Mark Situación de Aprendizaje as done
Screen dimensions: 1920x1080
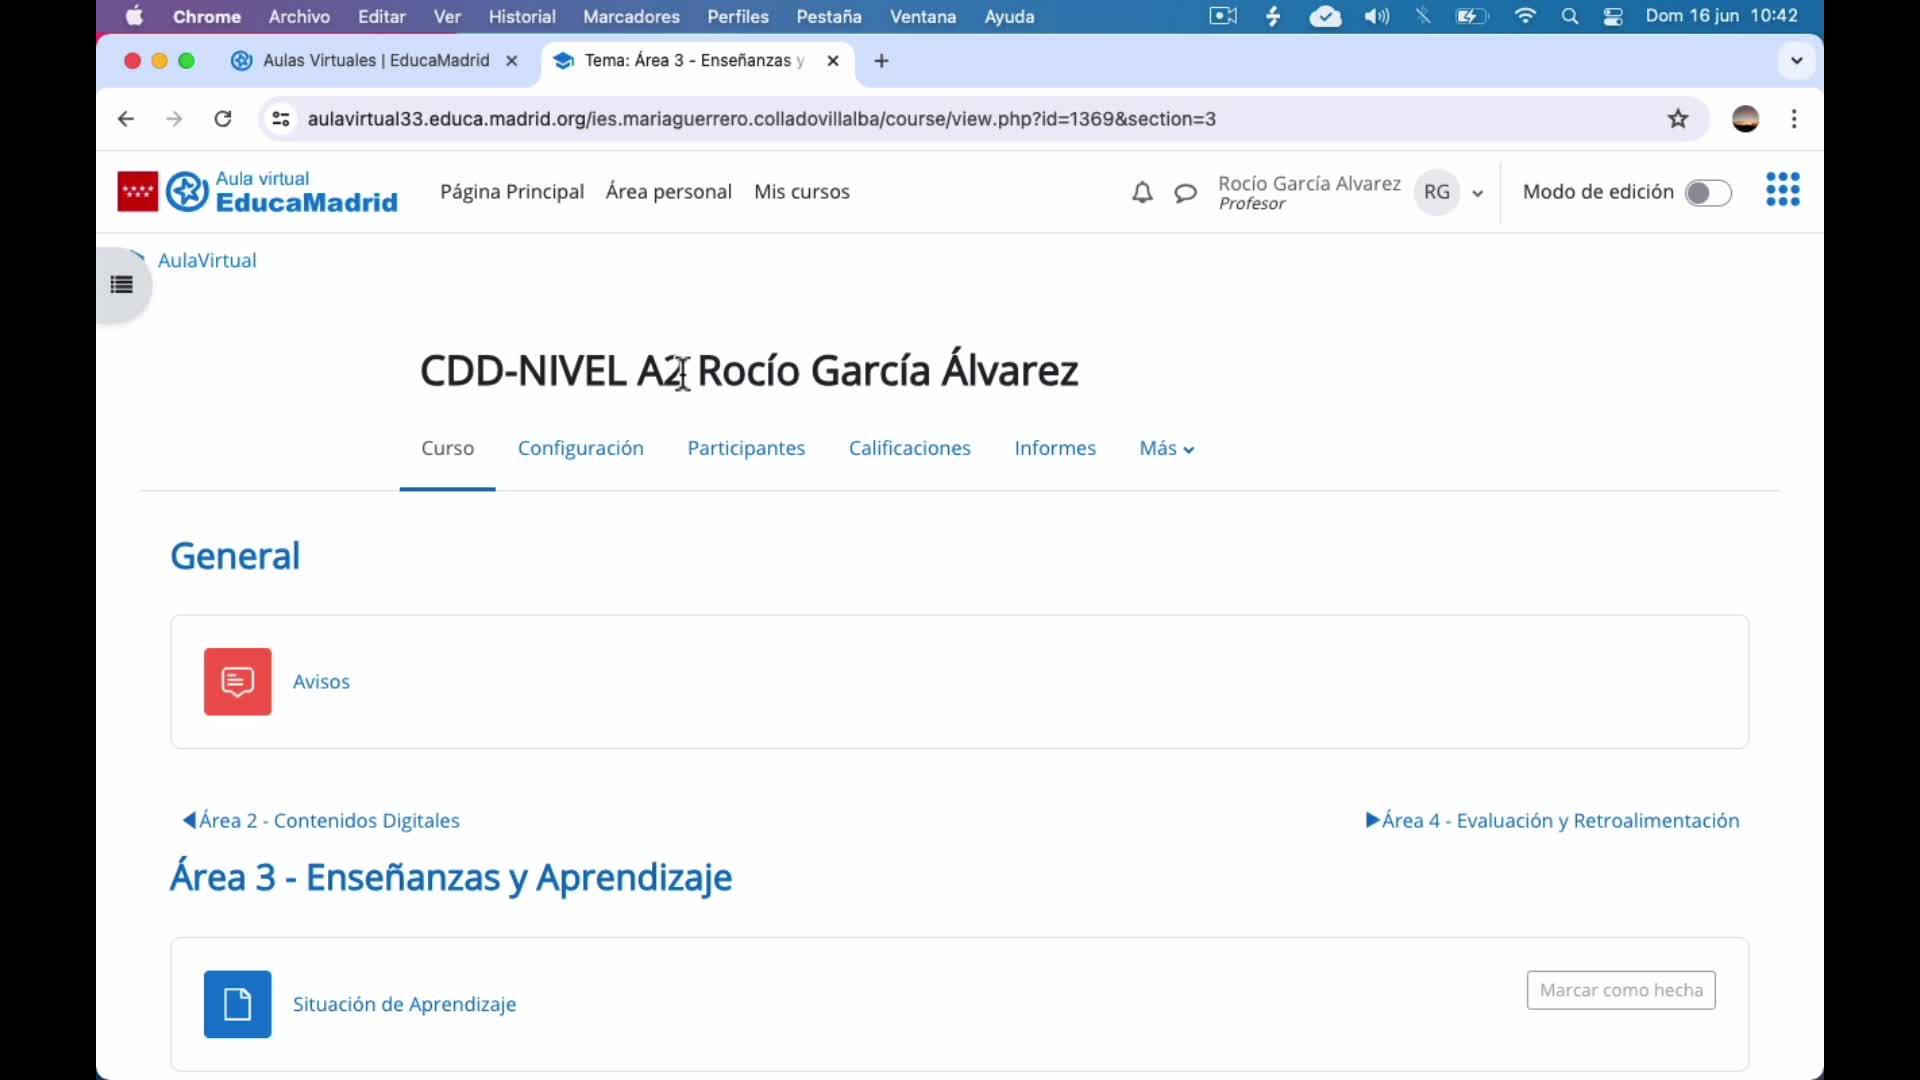click(1620, 990)
